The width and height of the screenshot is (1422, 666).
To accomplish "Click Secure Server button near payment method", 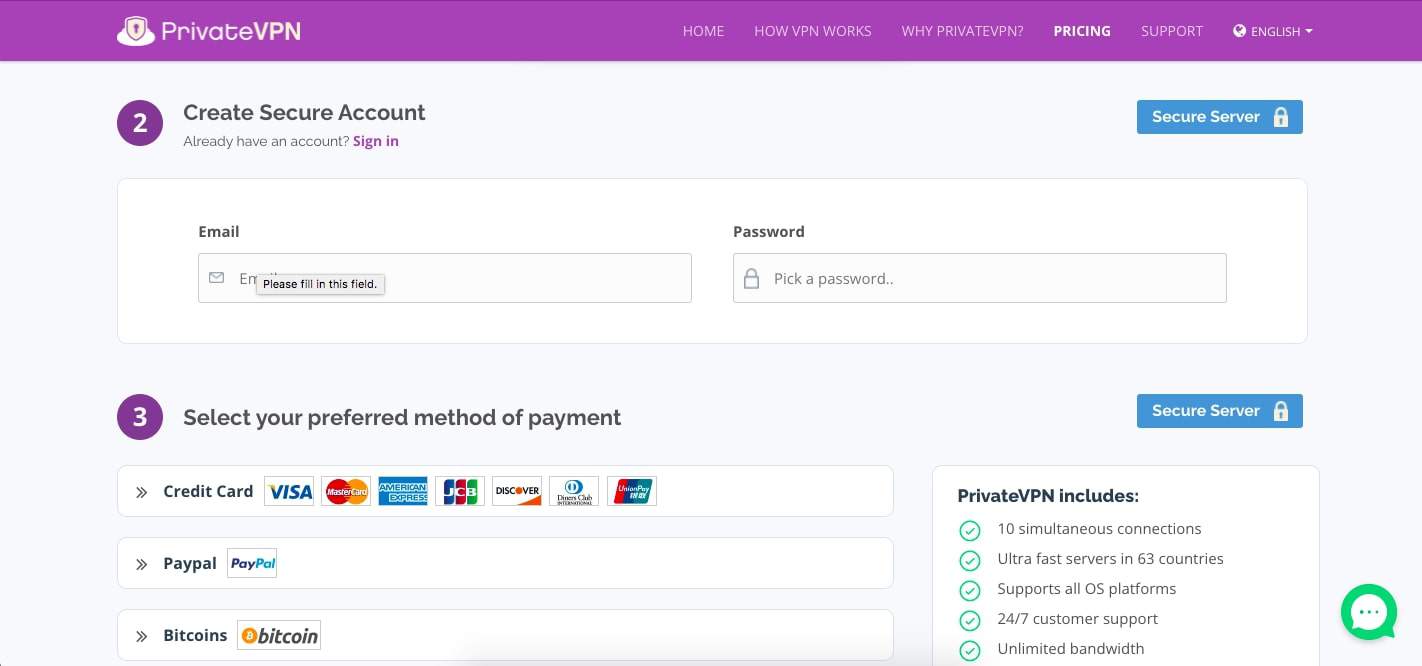I will tap(1220, 411).
